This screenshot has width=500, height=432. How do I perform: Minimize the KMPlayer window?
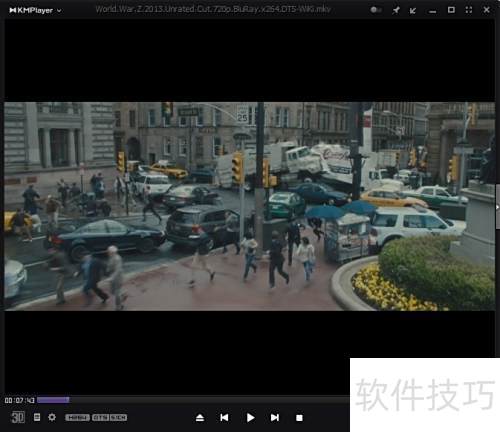433,12
